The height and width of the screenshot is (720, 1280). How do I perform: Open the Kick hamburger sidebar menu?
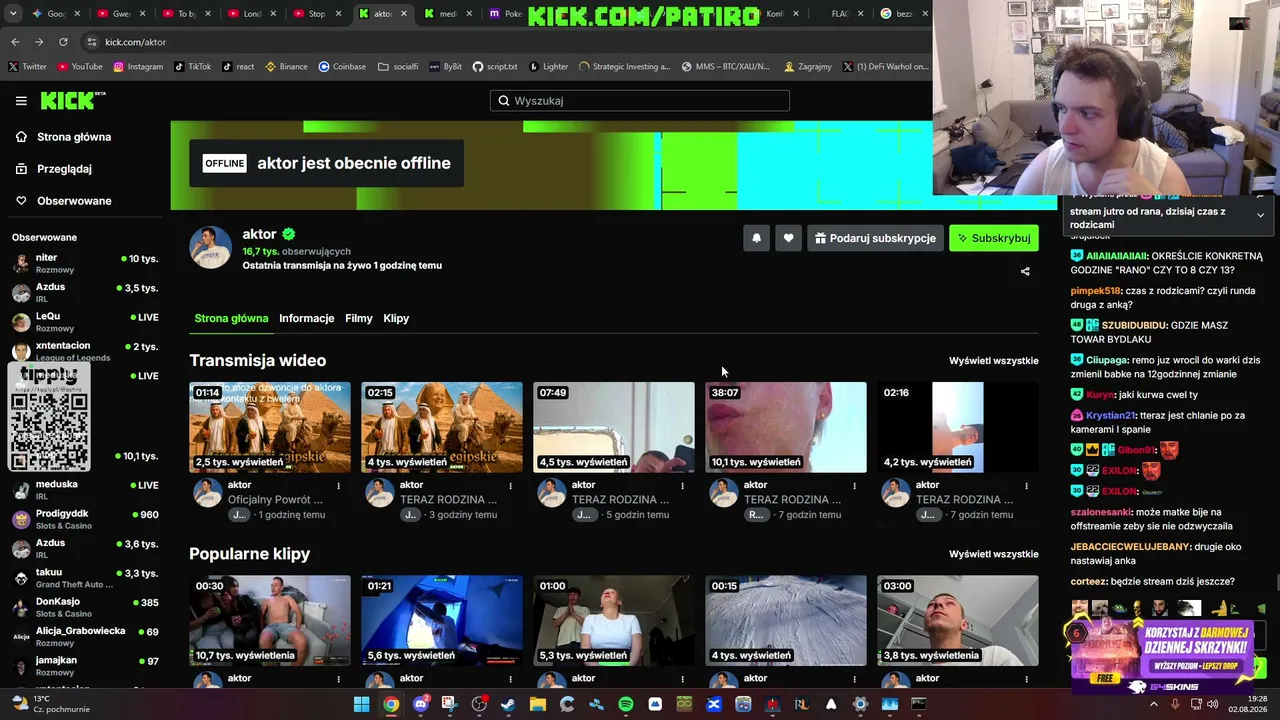tap(21, 101)
